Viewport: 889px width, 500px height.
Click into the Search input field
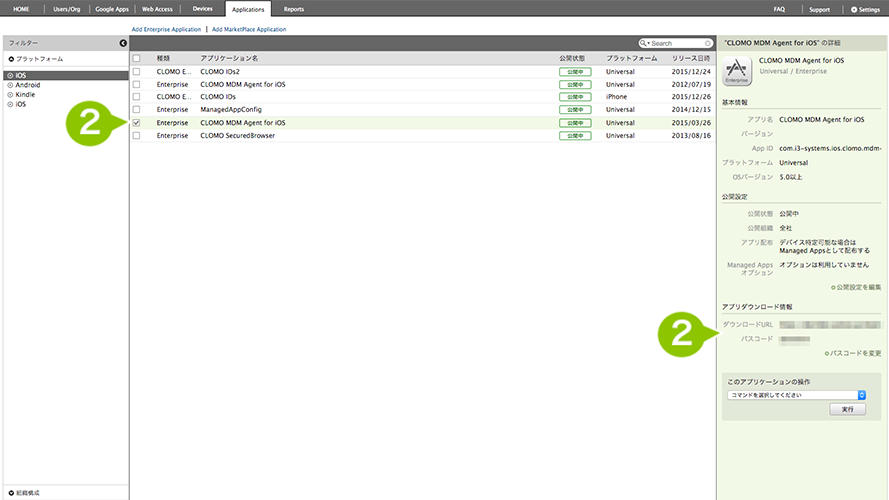[677, 43]
